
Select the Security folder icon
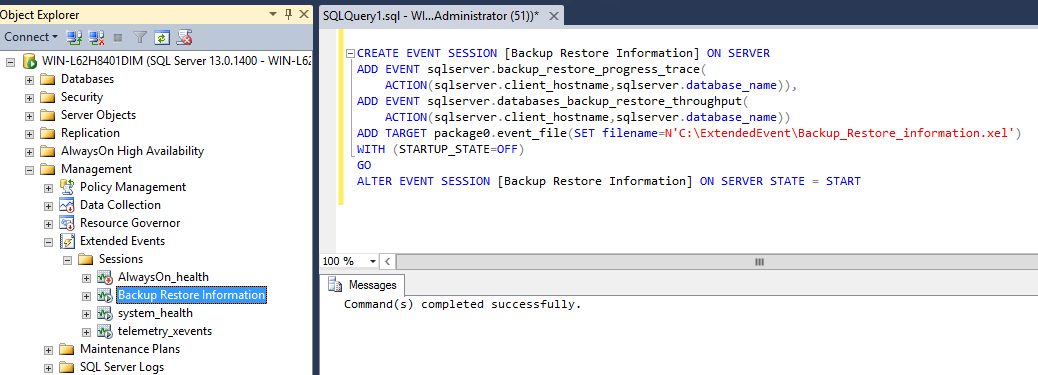tap(47, 97)
